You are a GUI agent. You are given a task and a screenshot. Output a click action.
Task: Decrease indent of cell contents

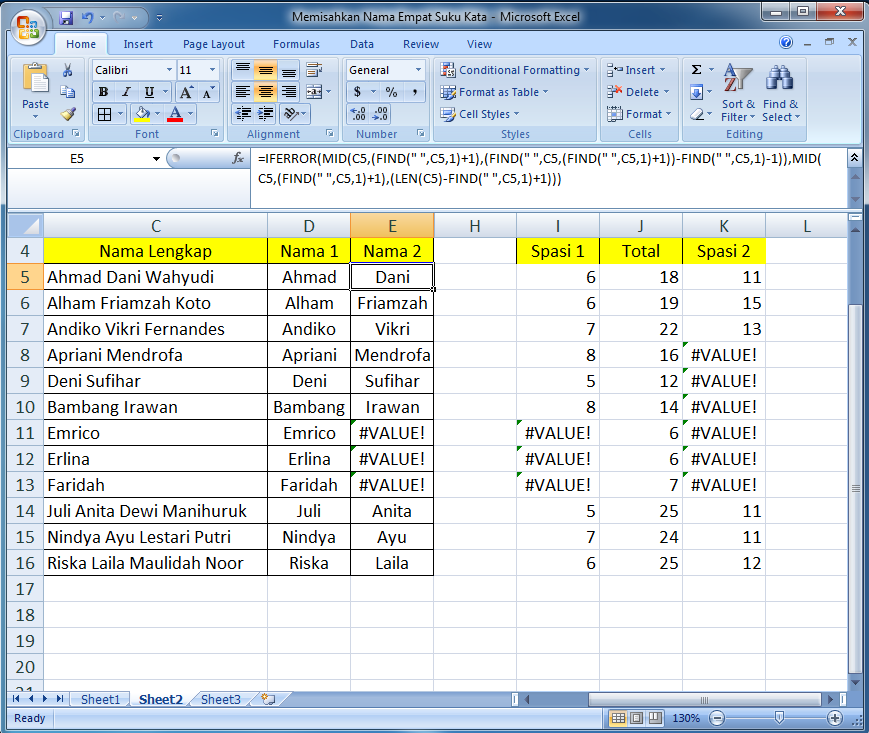click(x=243, y=114)
